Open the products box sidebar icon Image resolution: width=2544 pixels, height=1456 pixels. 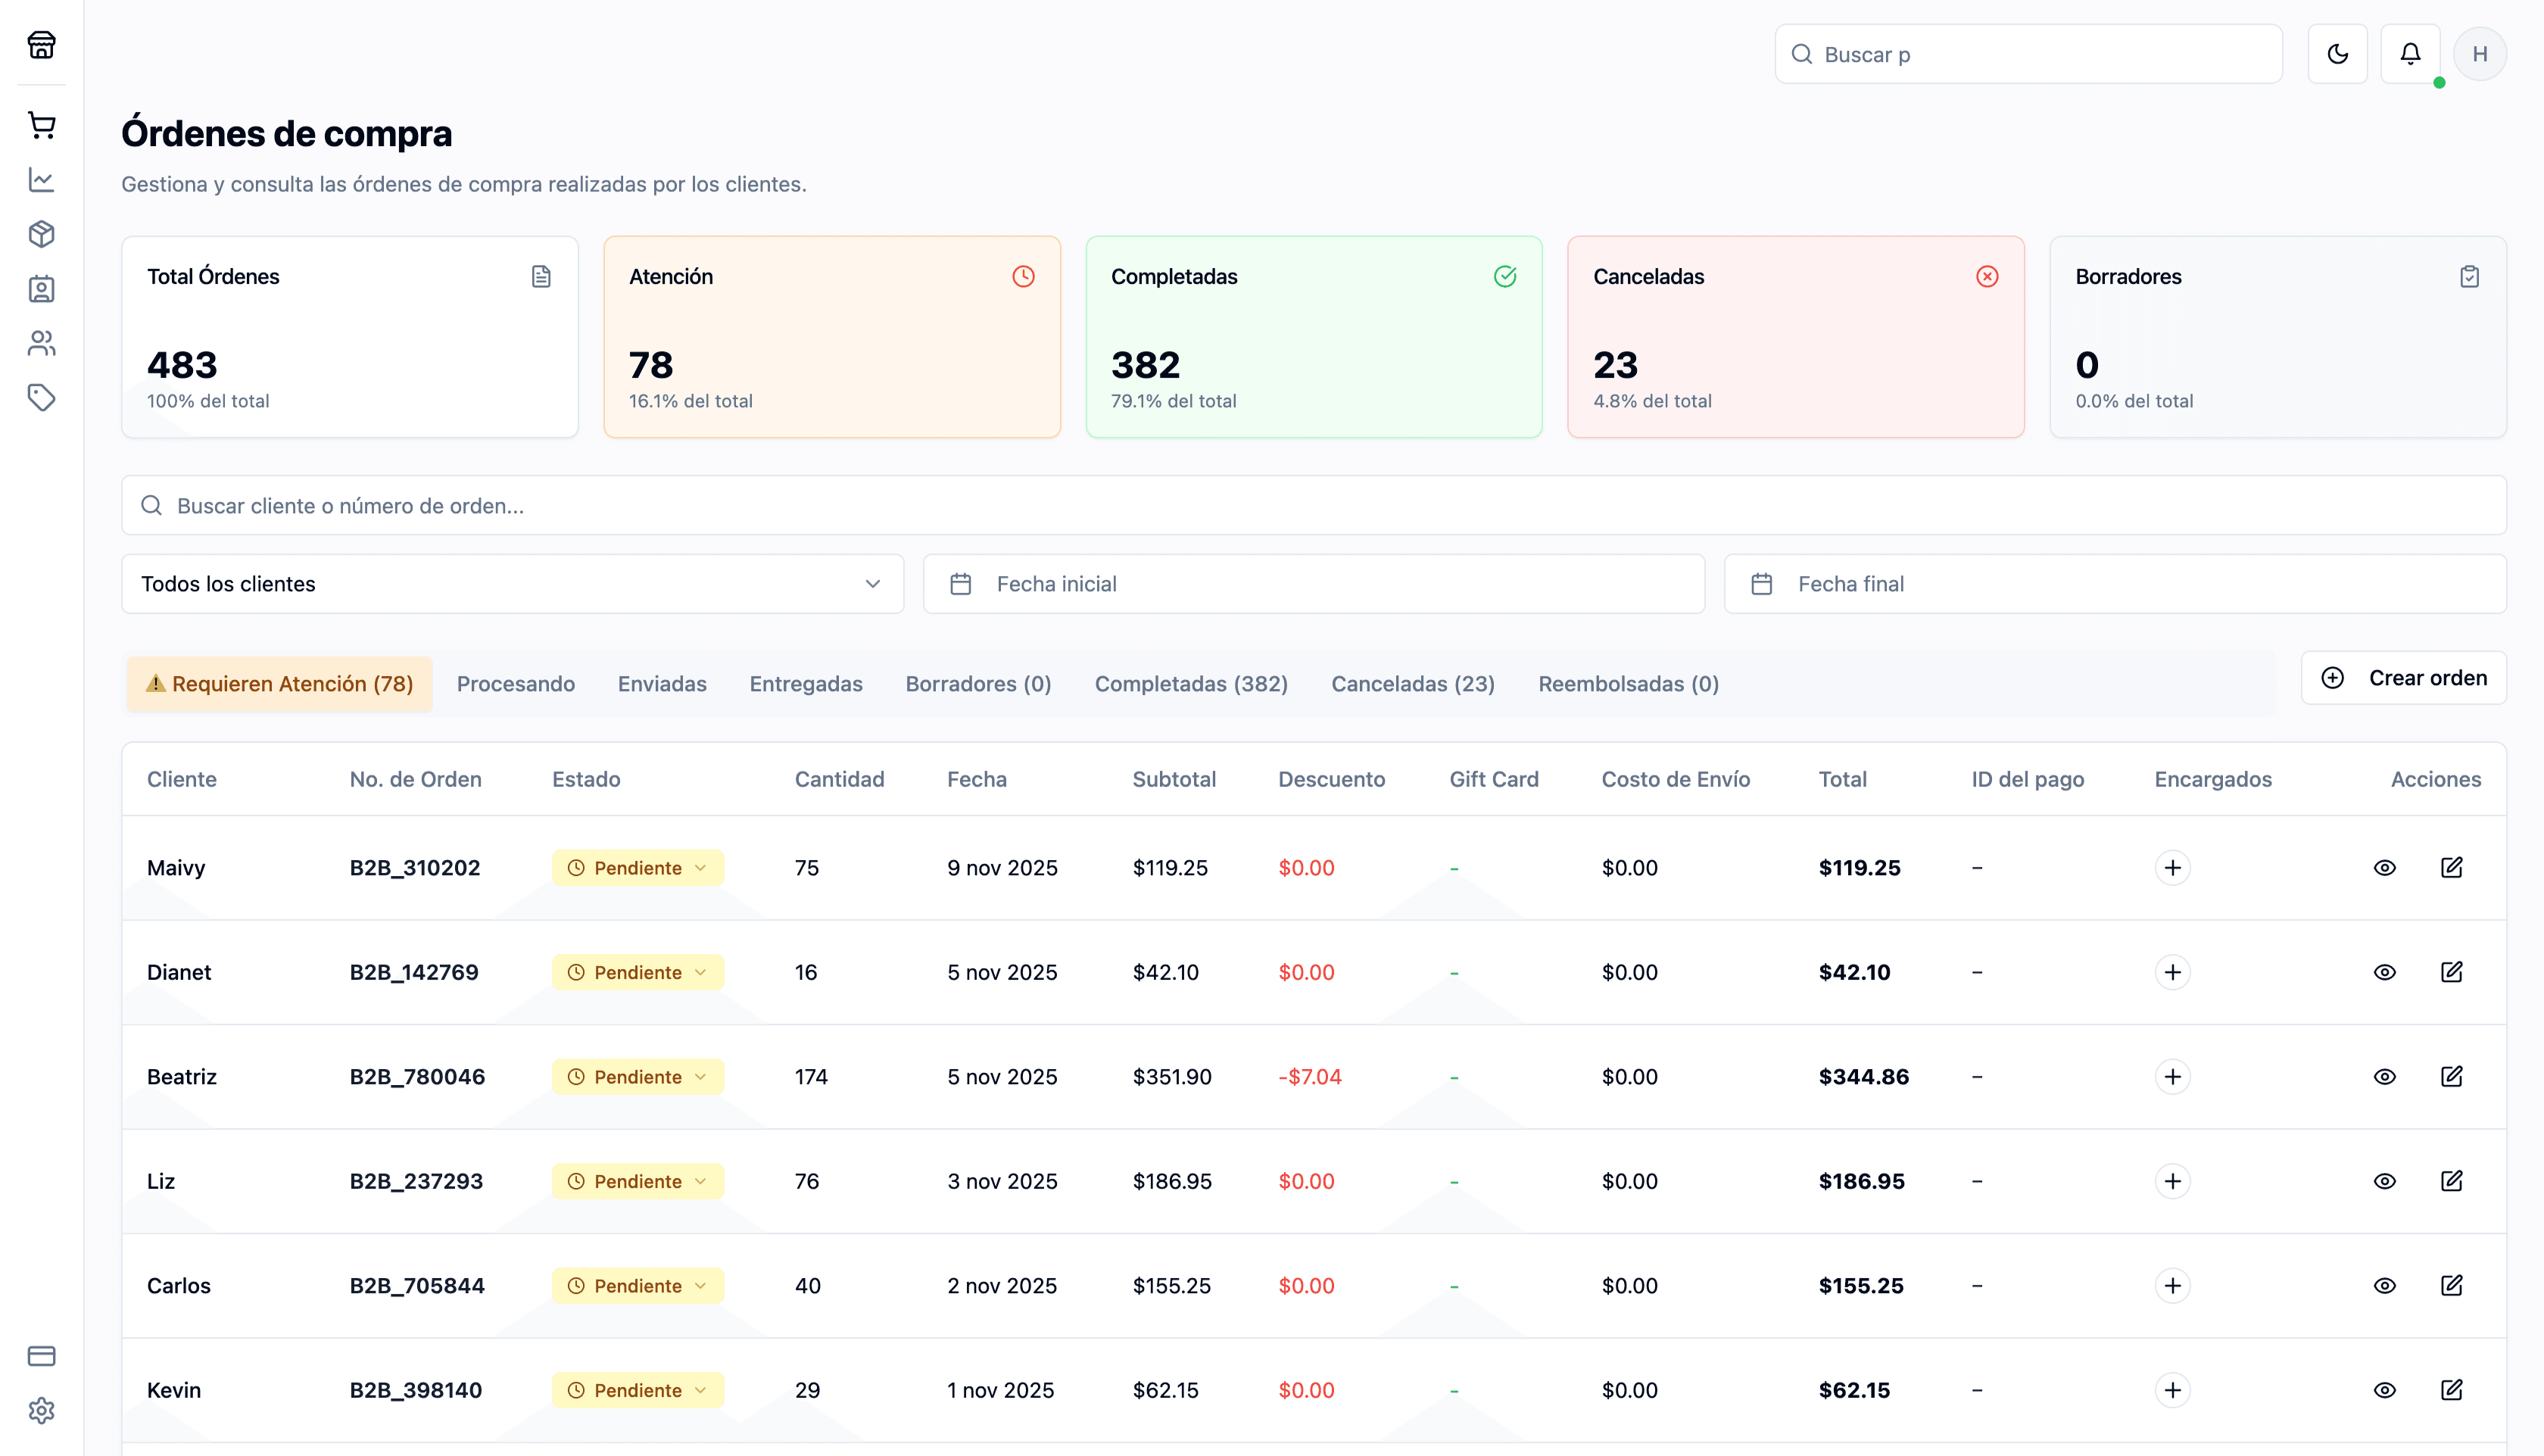click(x=41, y=234)
